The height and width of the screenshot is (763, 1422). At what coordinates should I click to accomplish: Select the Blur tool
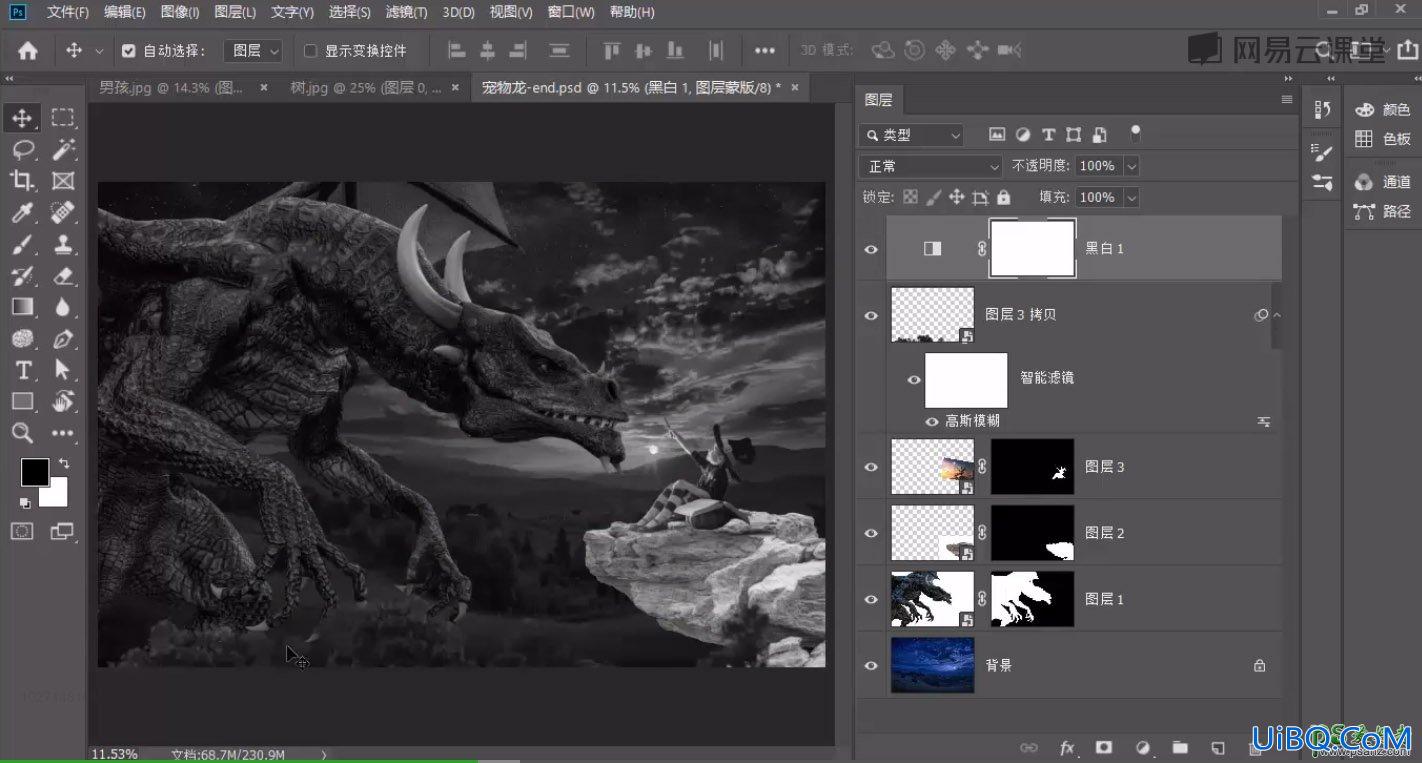(63, 307)
